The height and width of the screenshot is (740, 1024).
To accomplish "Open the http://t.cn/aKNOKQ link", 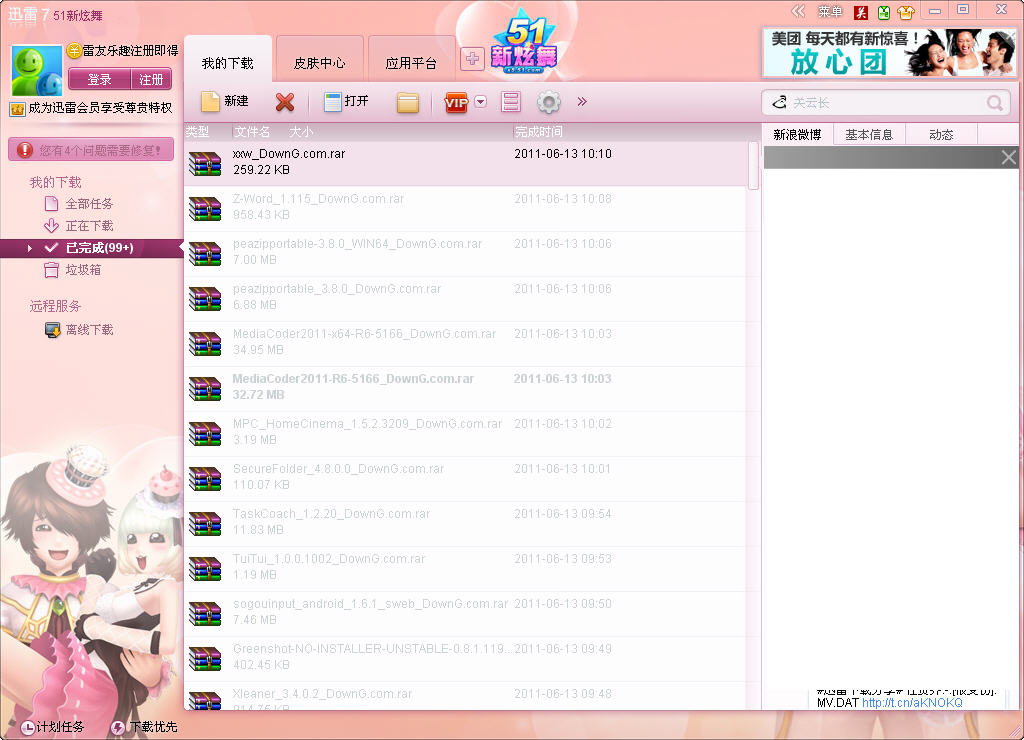I will [912, 703].
